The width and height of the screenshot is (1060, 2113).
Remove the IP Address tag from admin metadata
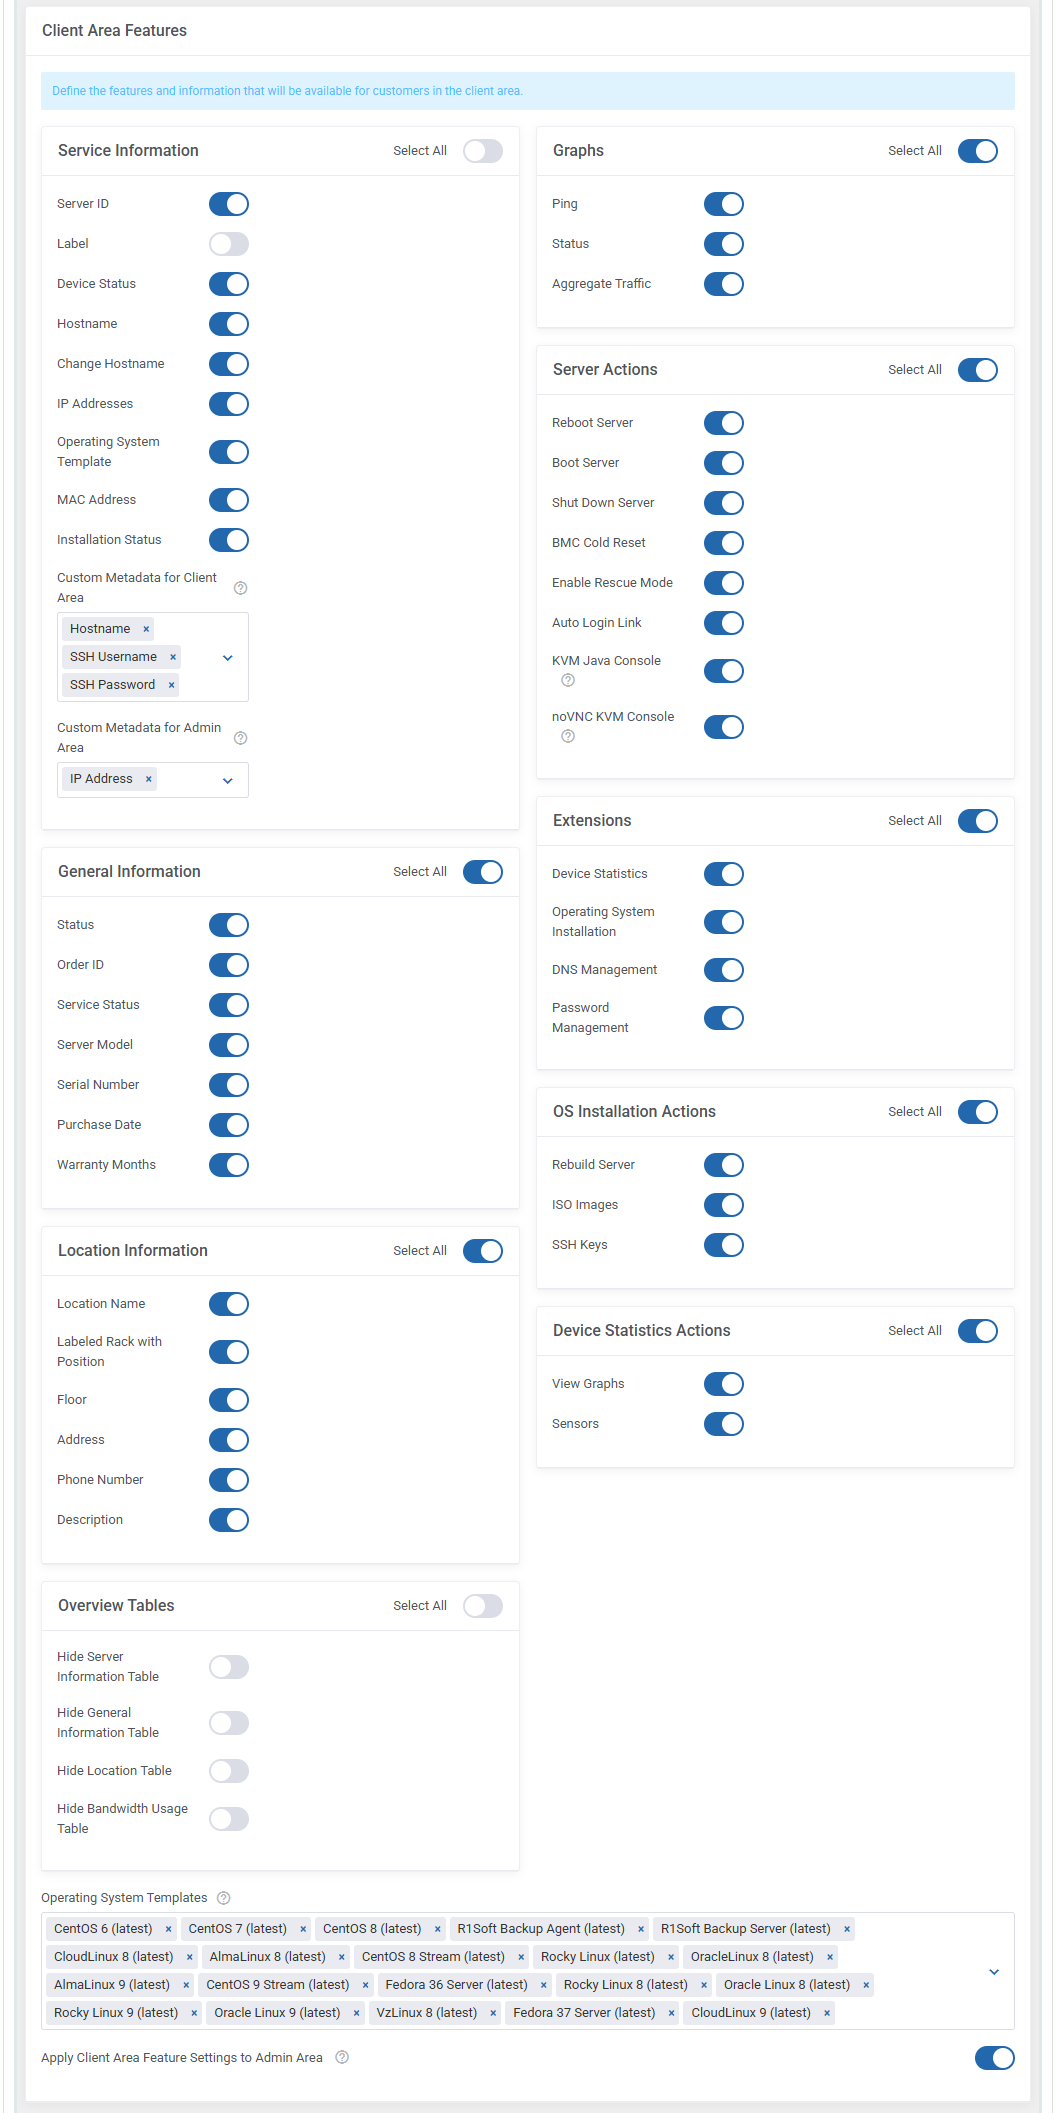pos(149,779)
